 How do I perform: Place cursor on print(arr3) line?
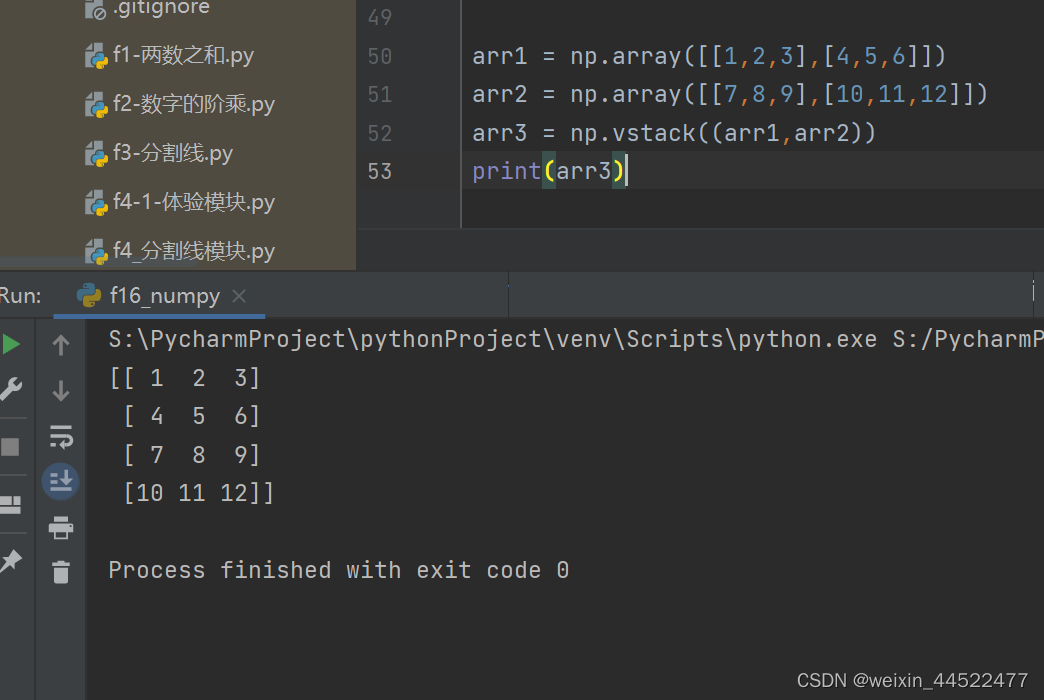click(x=549, y=171)
